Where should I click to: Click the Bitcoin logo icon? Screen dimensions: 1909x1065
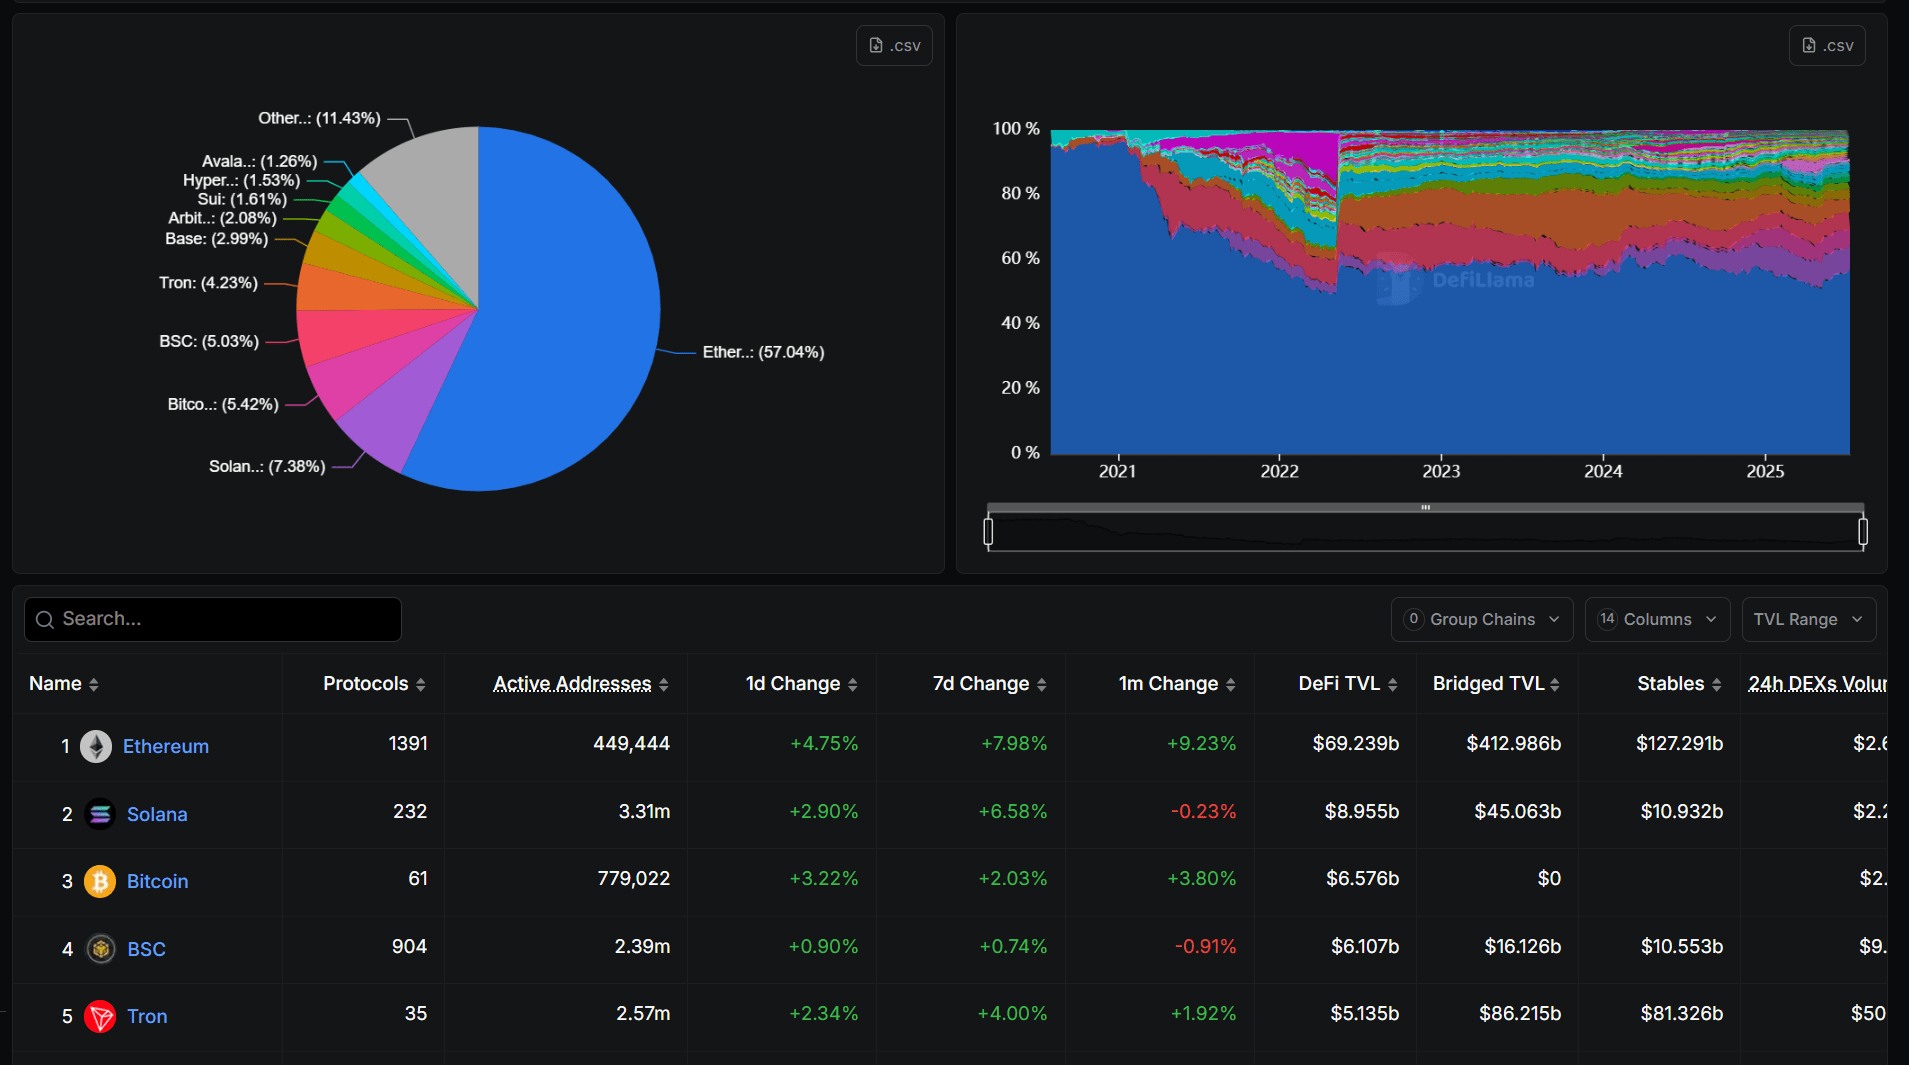pyautogui.click(x=100, y=881)
